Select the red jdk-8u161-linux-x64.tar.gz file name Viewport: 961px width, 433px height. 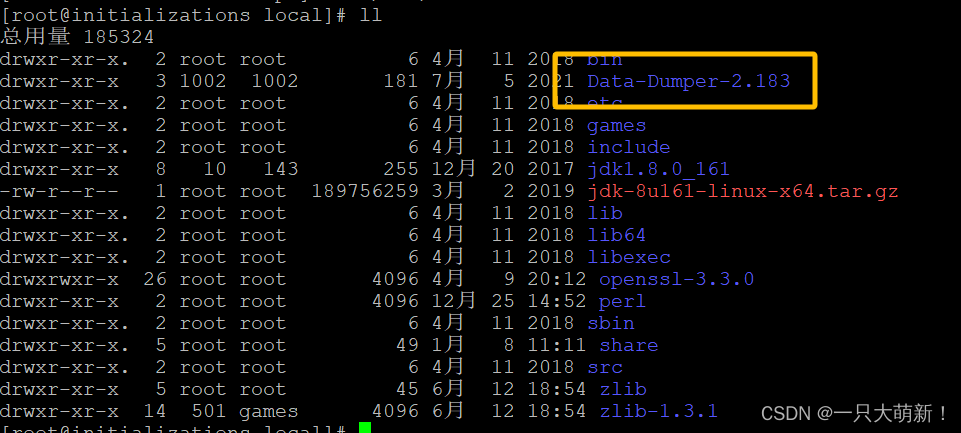743,191
